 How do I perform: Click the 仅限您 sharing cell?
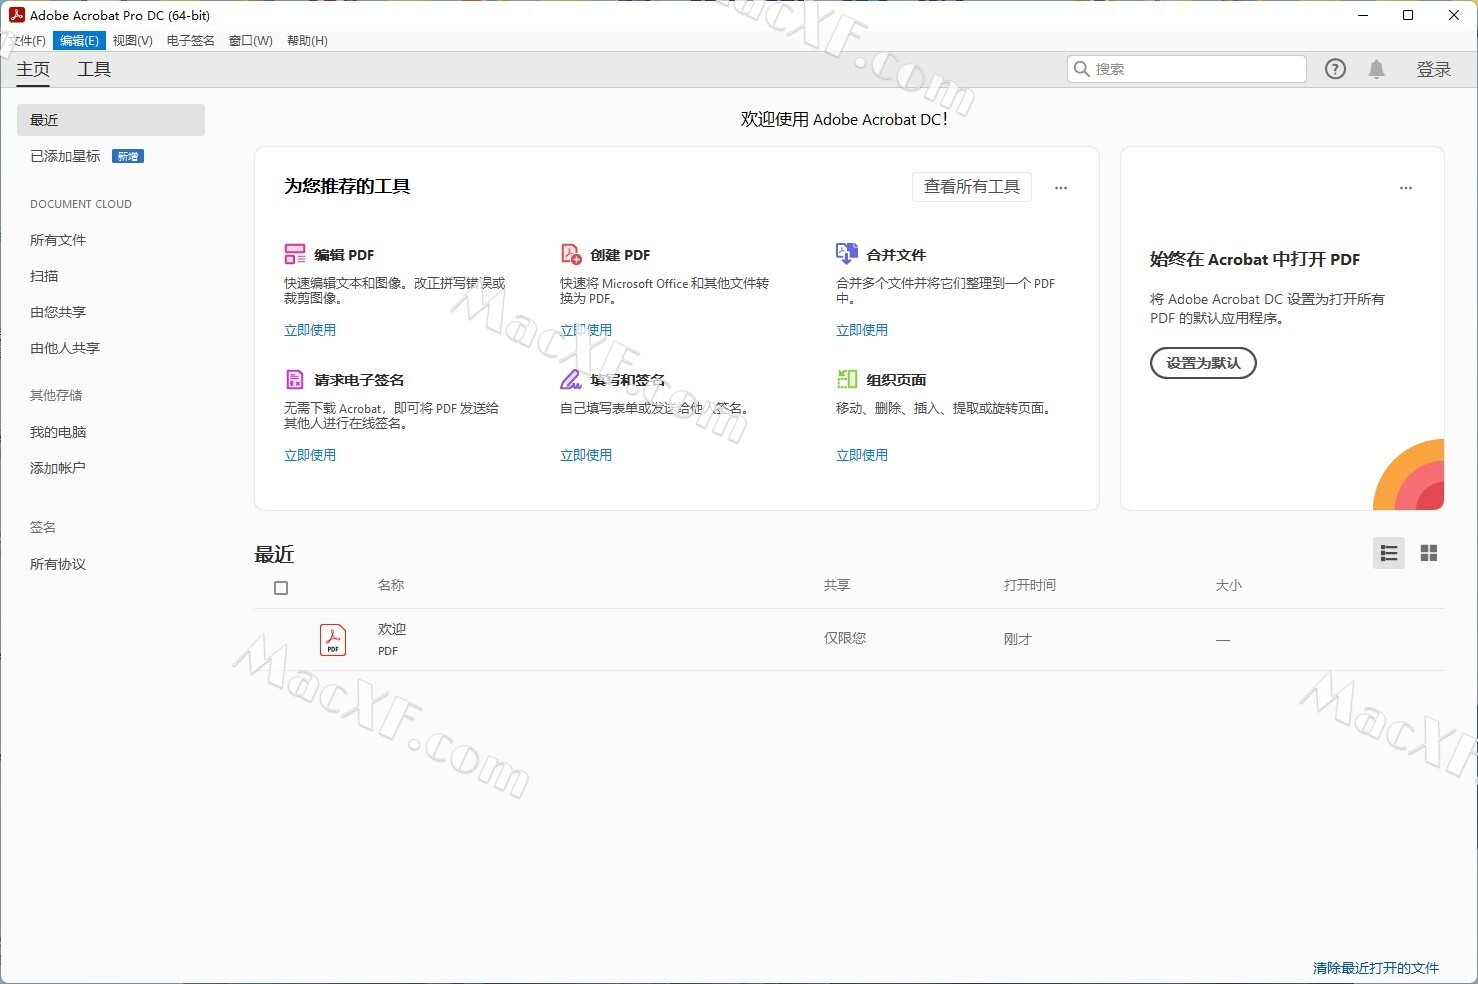[x=845, y=638]
